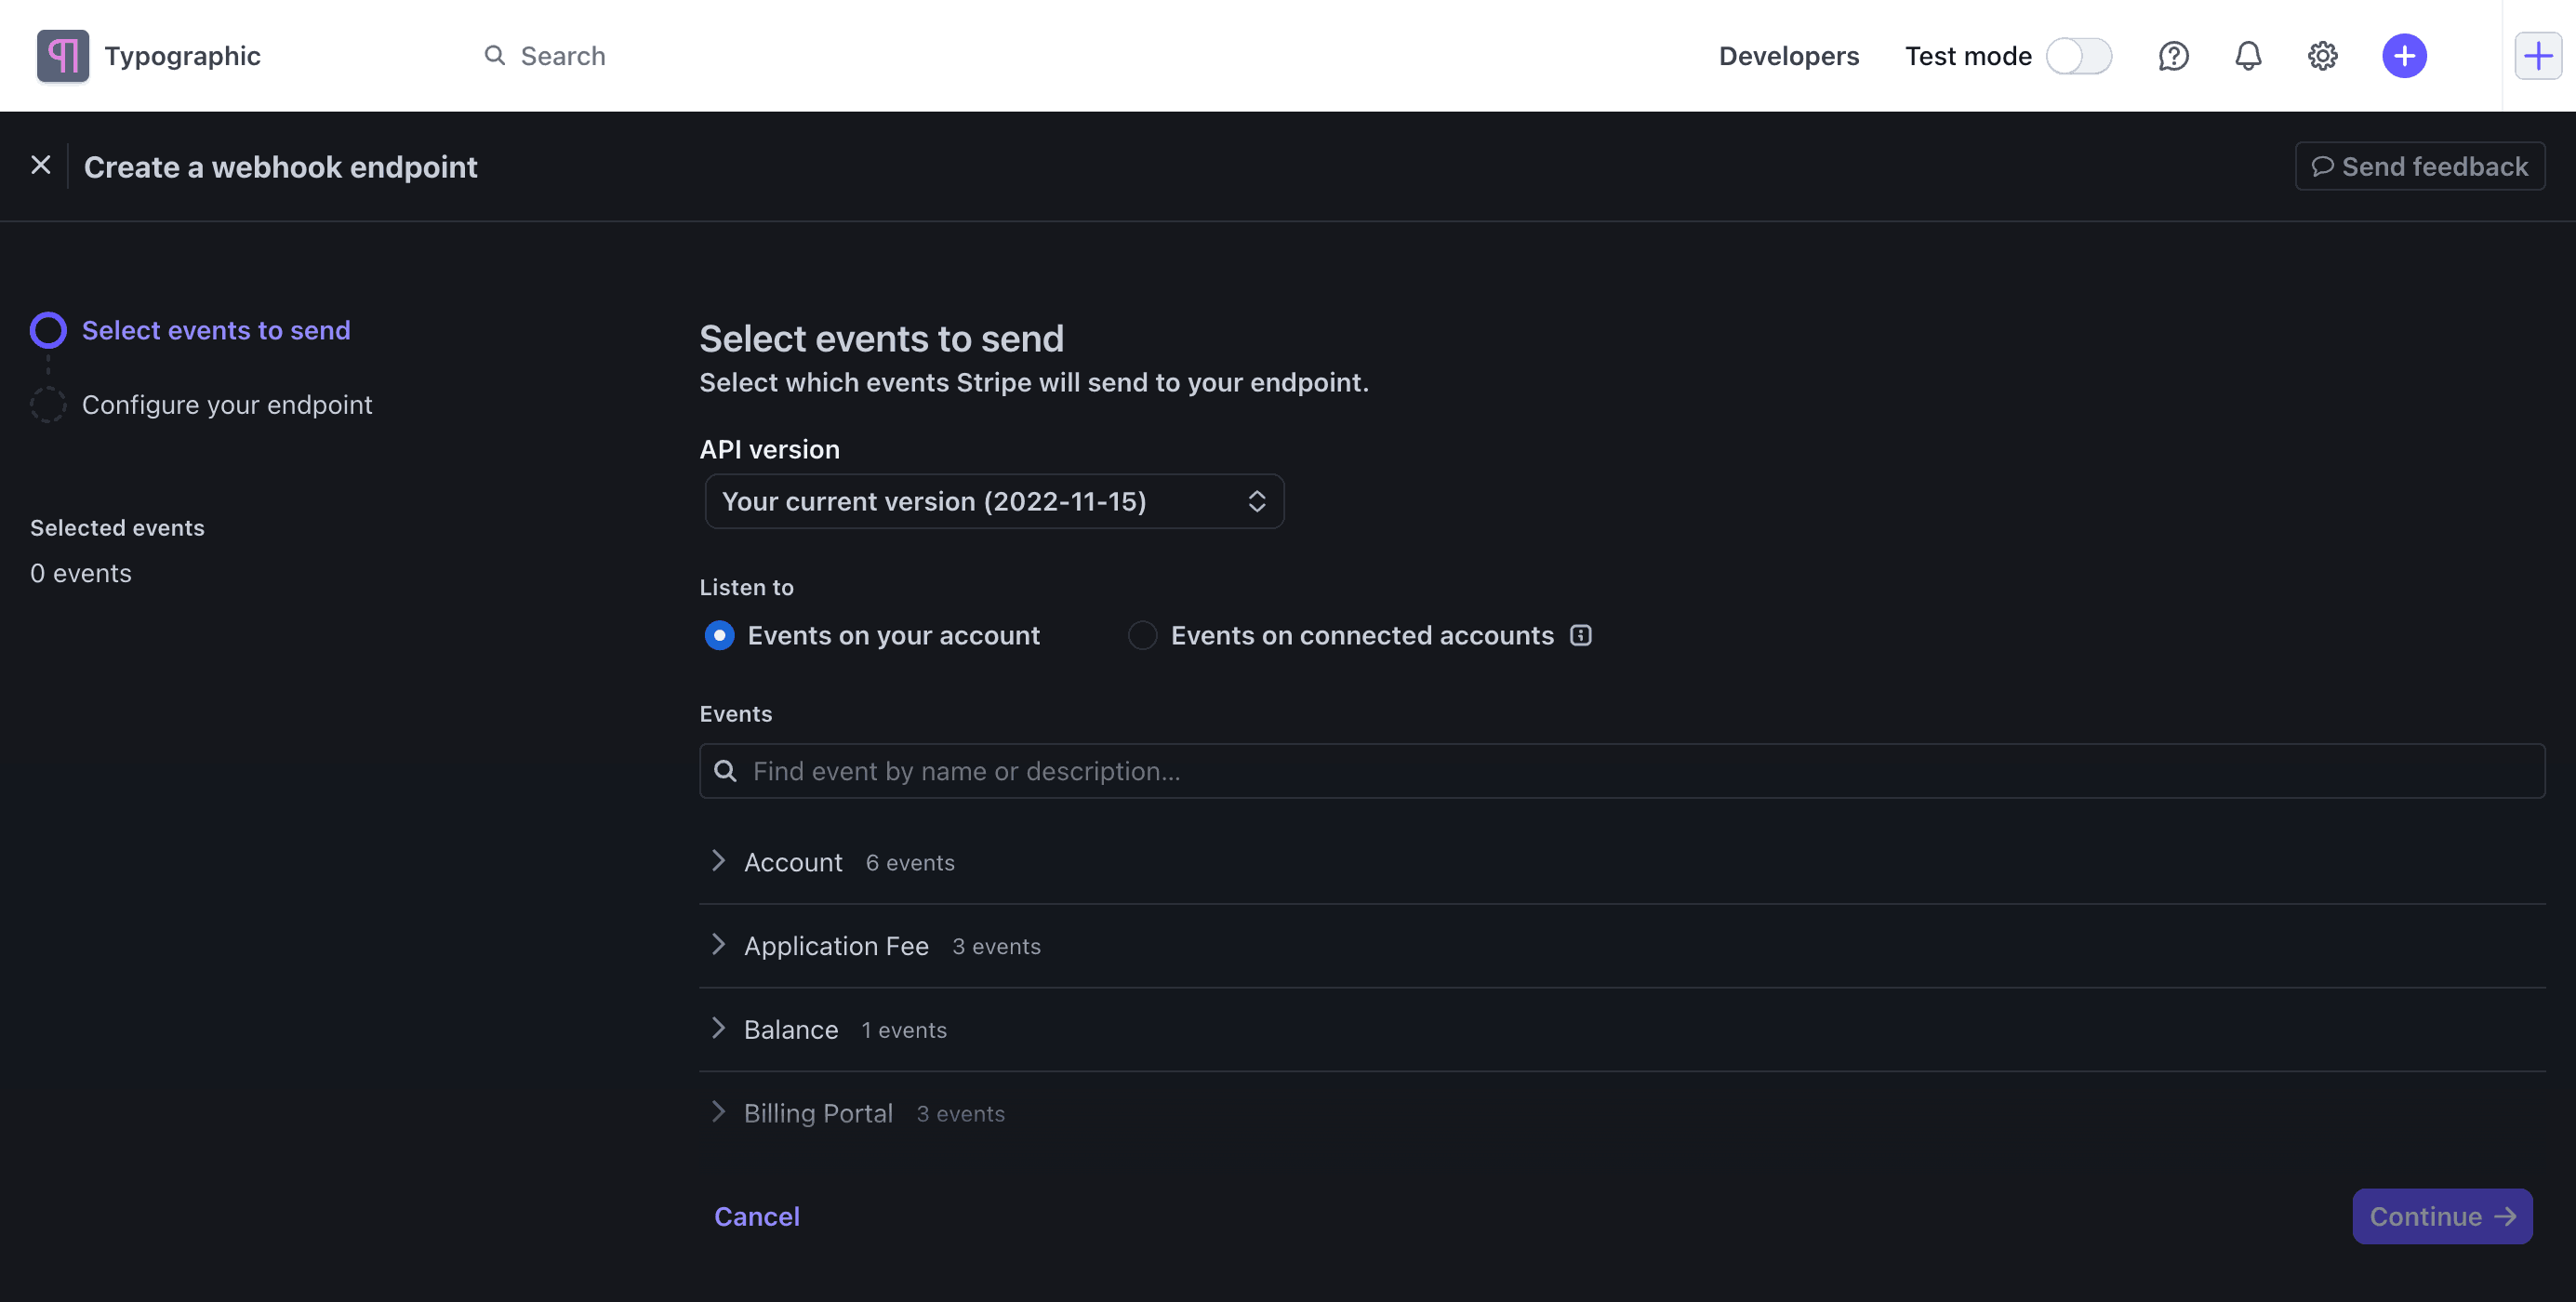
Task: Click the Continue button to proceed
Action: 2441,1216
